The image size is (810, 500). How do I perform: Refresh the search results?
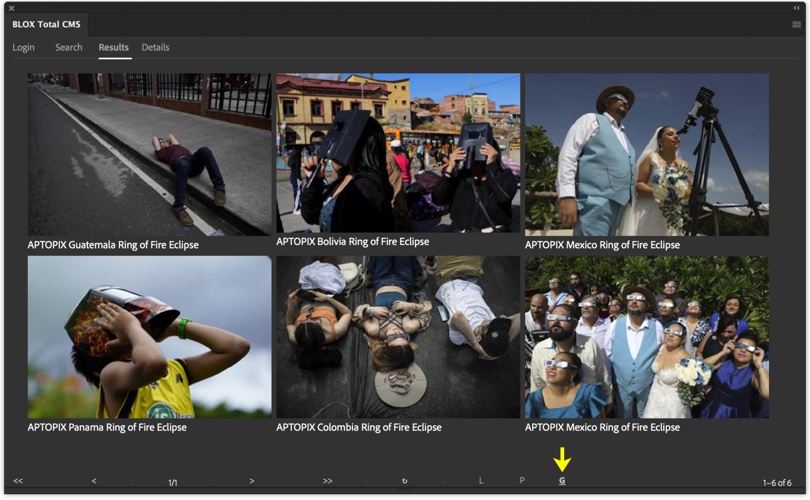(x=404, y=481)
